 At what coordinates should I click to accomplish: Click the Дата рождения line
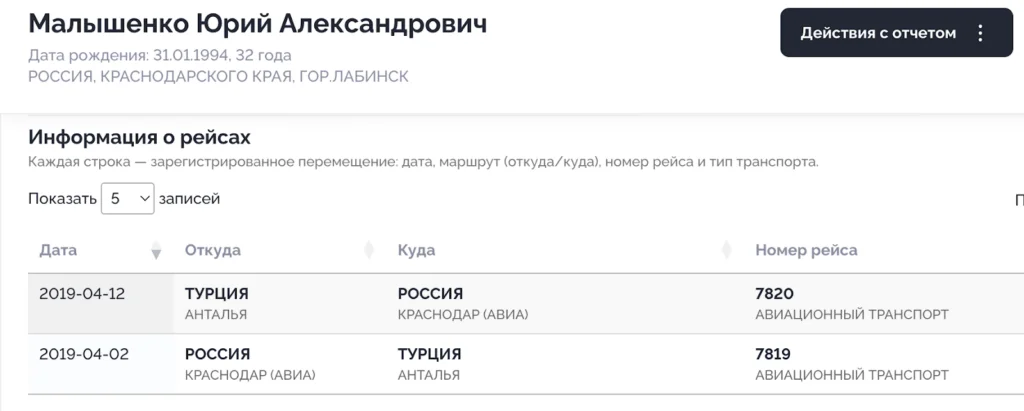160,55
